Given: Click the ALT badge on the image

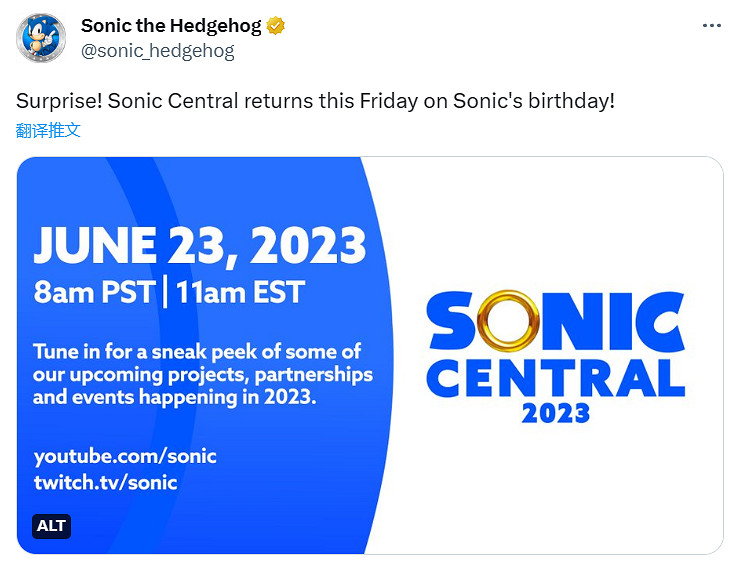Looking at the screenshot, I should (x=51, y=527).
